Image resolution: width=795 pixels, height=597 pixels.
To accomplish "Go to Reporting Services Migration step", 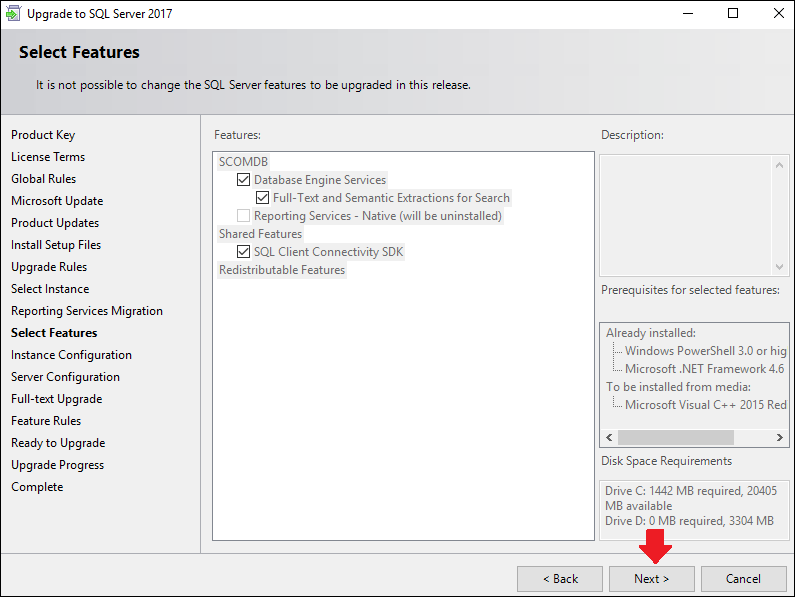I will click(x=87, y=311).
